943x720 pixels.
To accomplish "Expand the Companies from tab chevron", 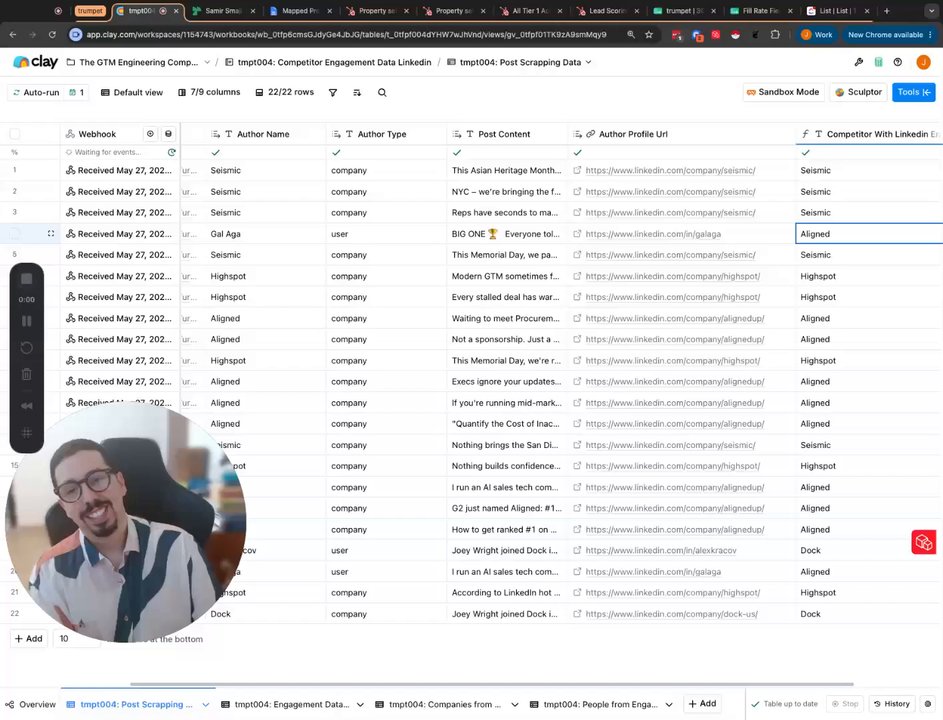I will click(515, 704).
